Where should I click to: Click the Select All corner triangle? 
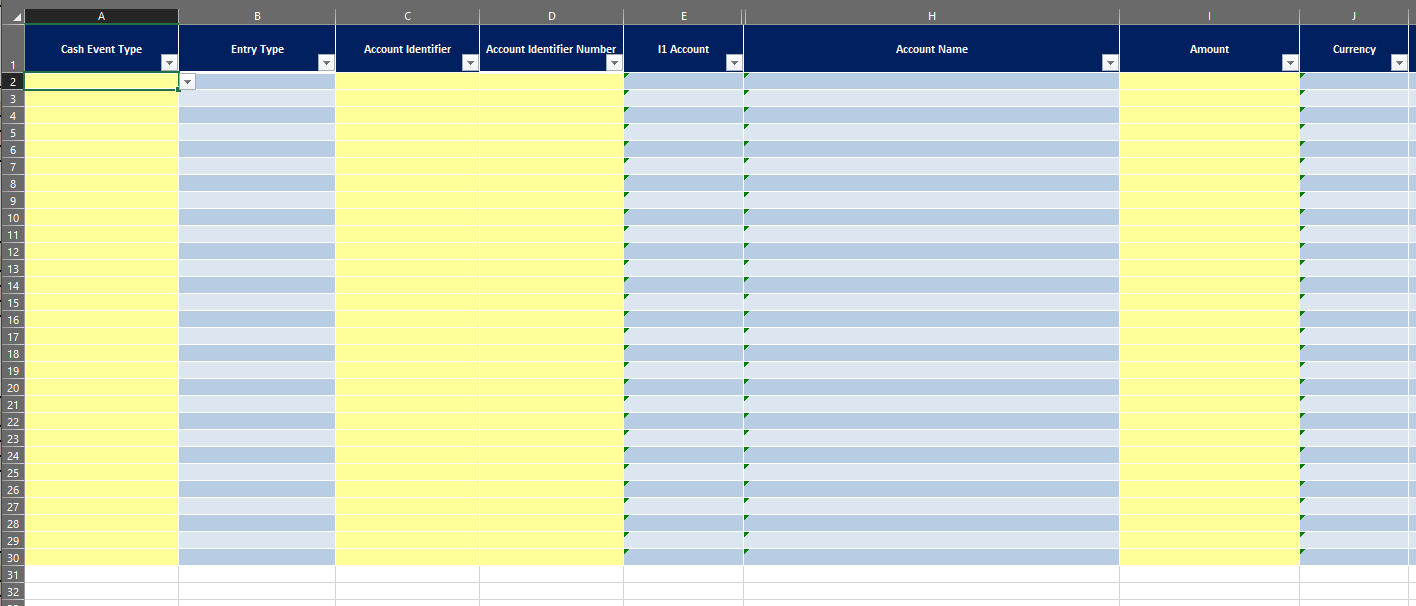12,17
